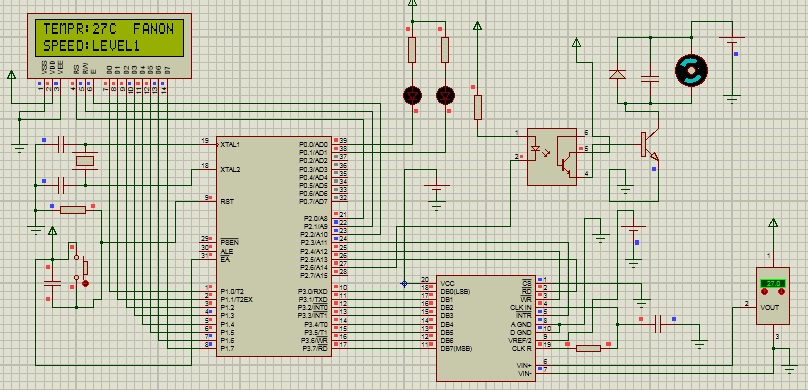
Task: Click the VIN+ pin label on ADC
Action: [x=525, y=365]
